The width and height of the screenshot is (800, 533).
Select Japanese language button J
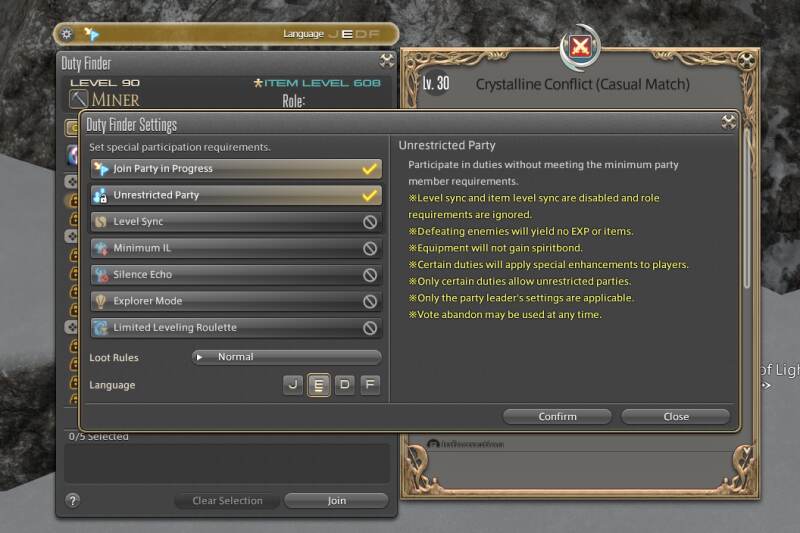pos(293,385)
